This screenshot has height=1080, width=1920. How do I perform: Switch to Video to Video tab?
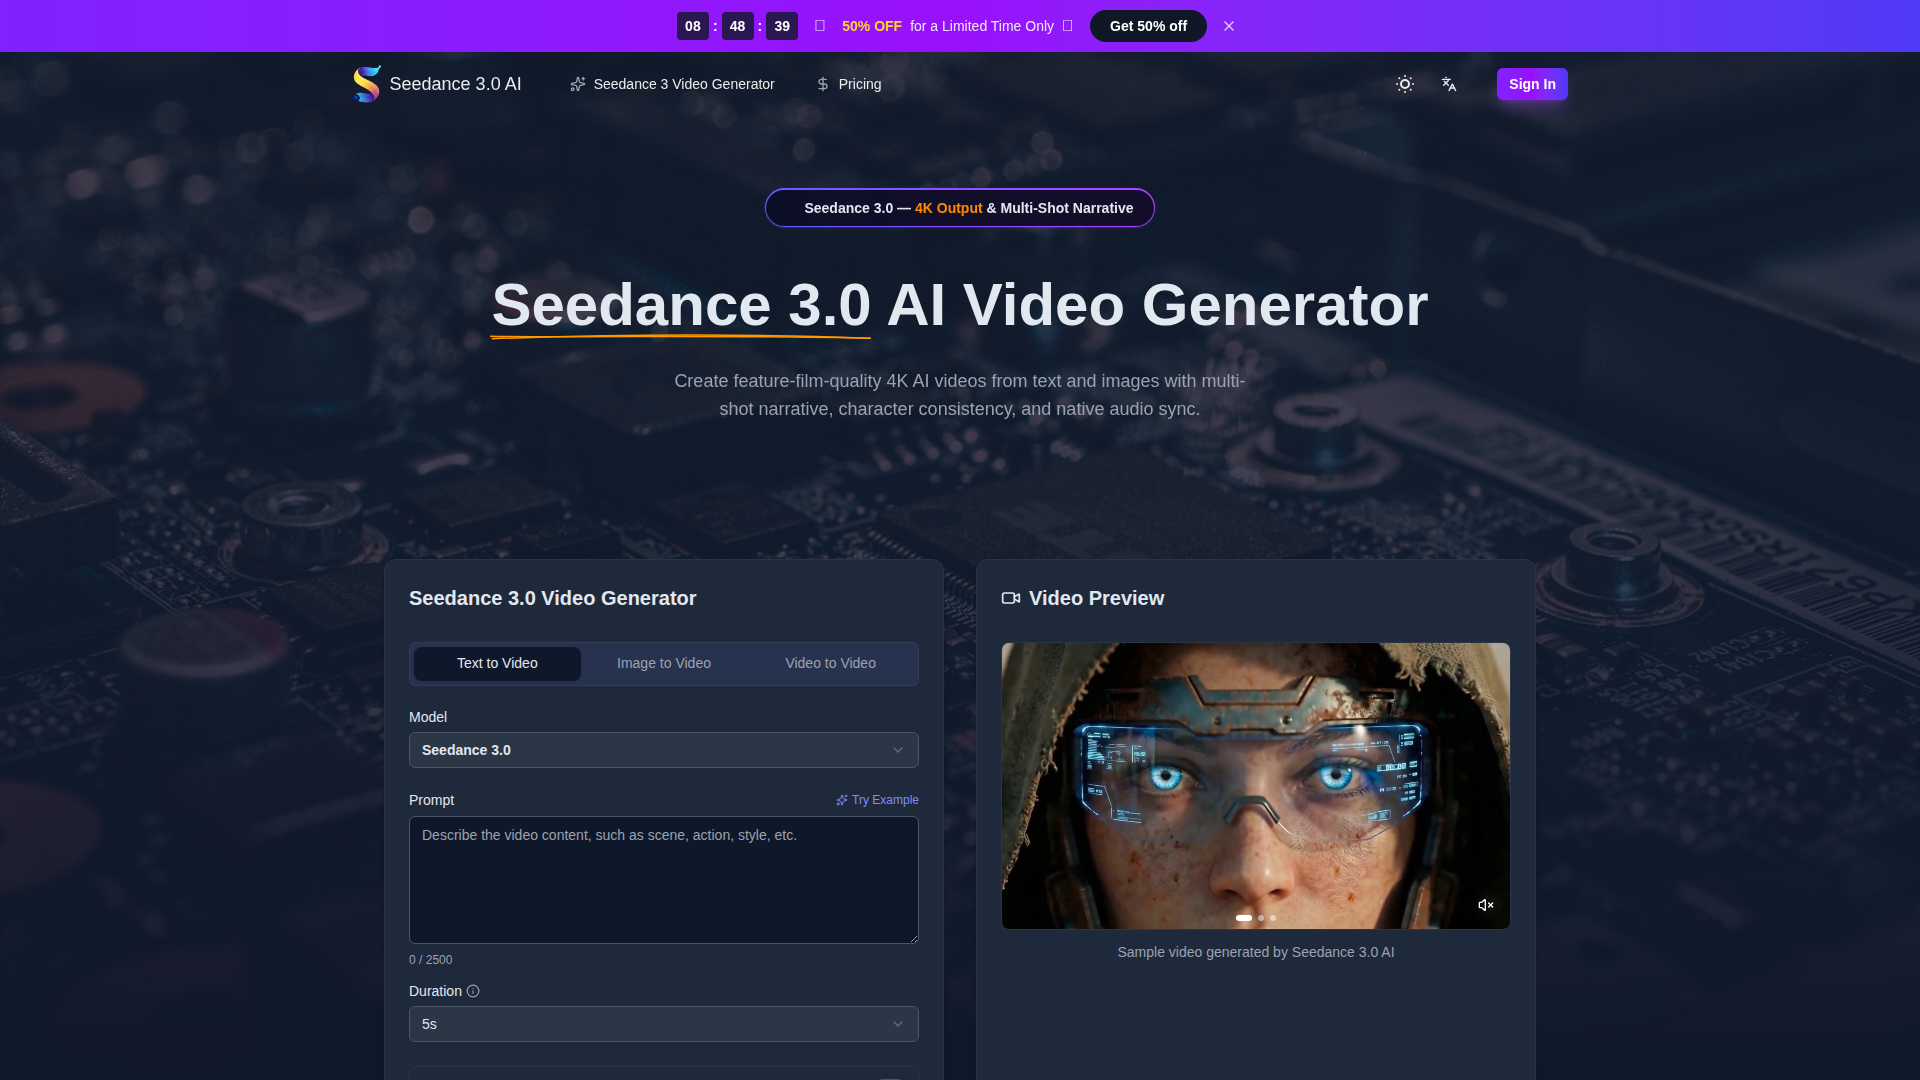pos(830,663)
